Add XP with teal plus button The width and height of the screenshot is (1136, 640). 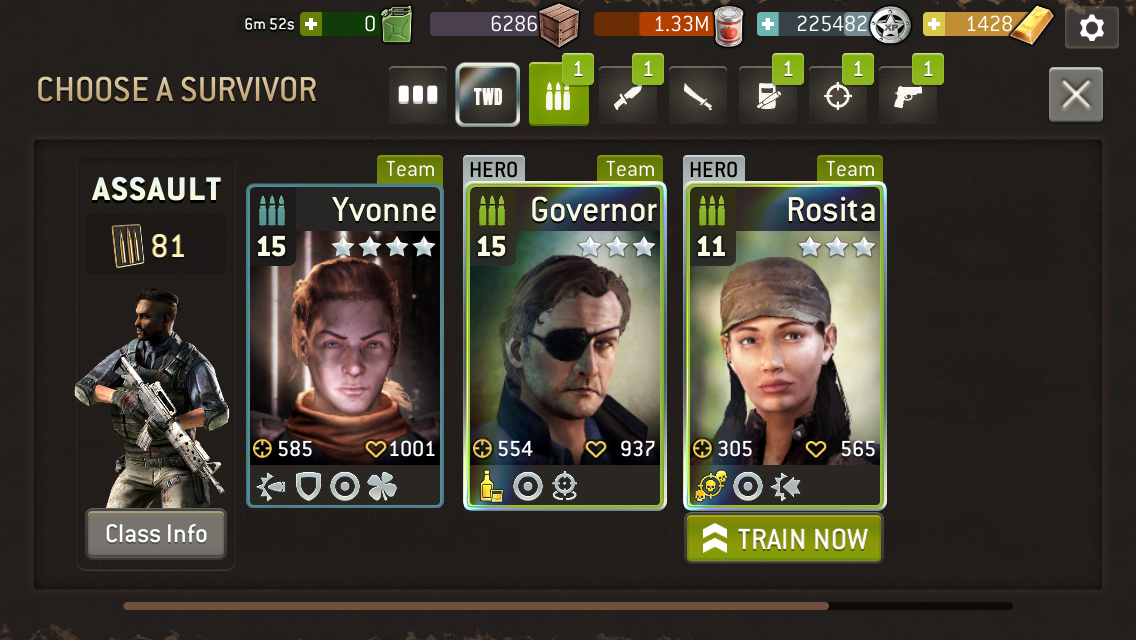coord(768,24)
